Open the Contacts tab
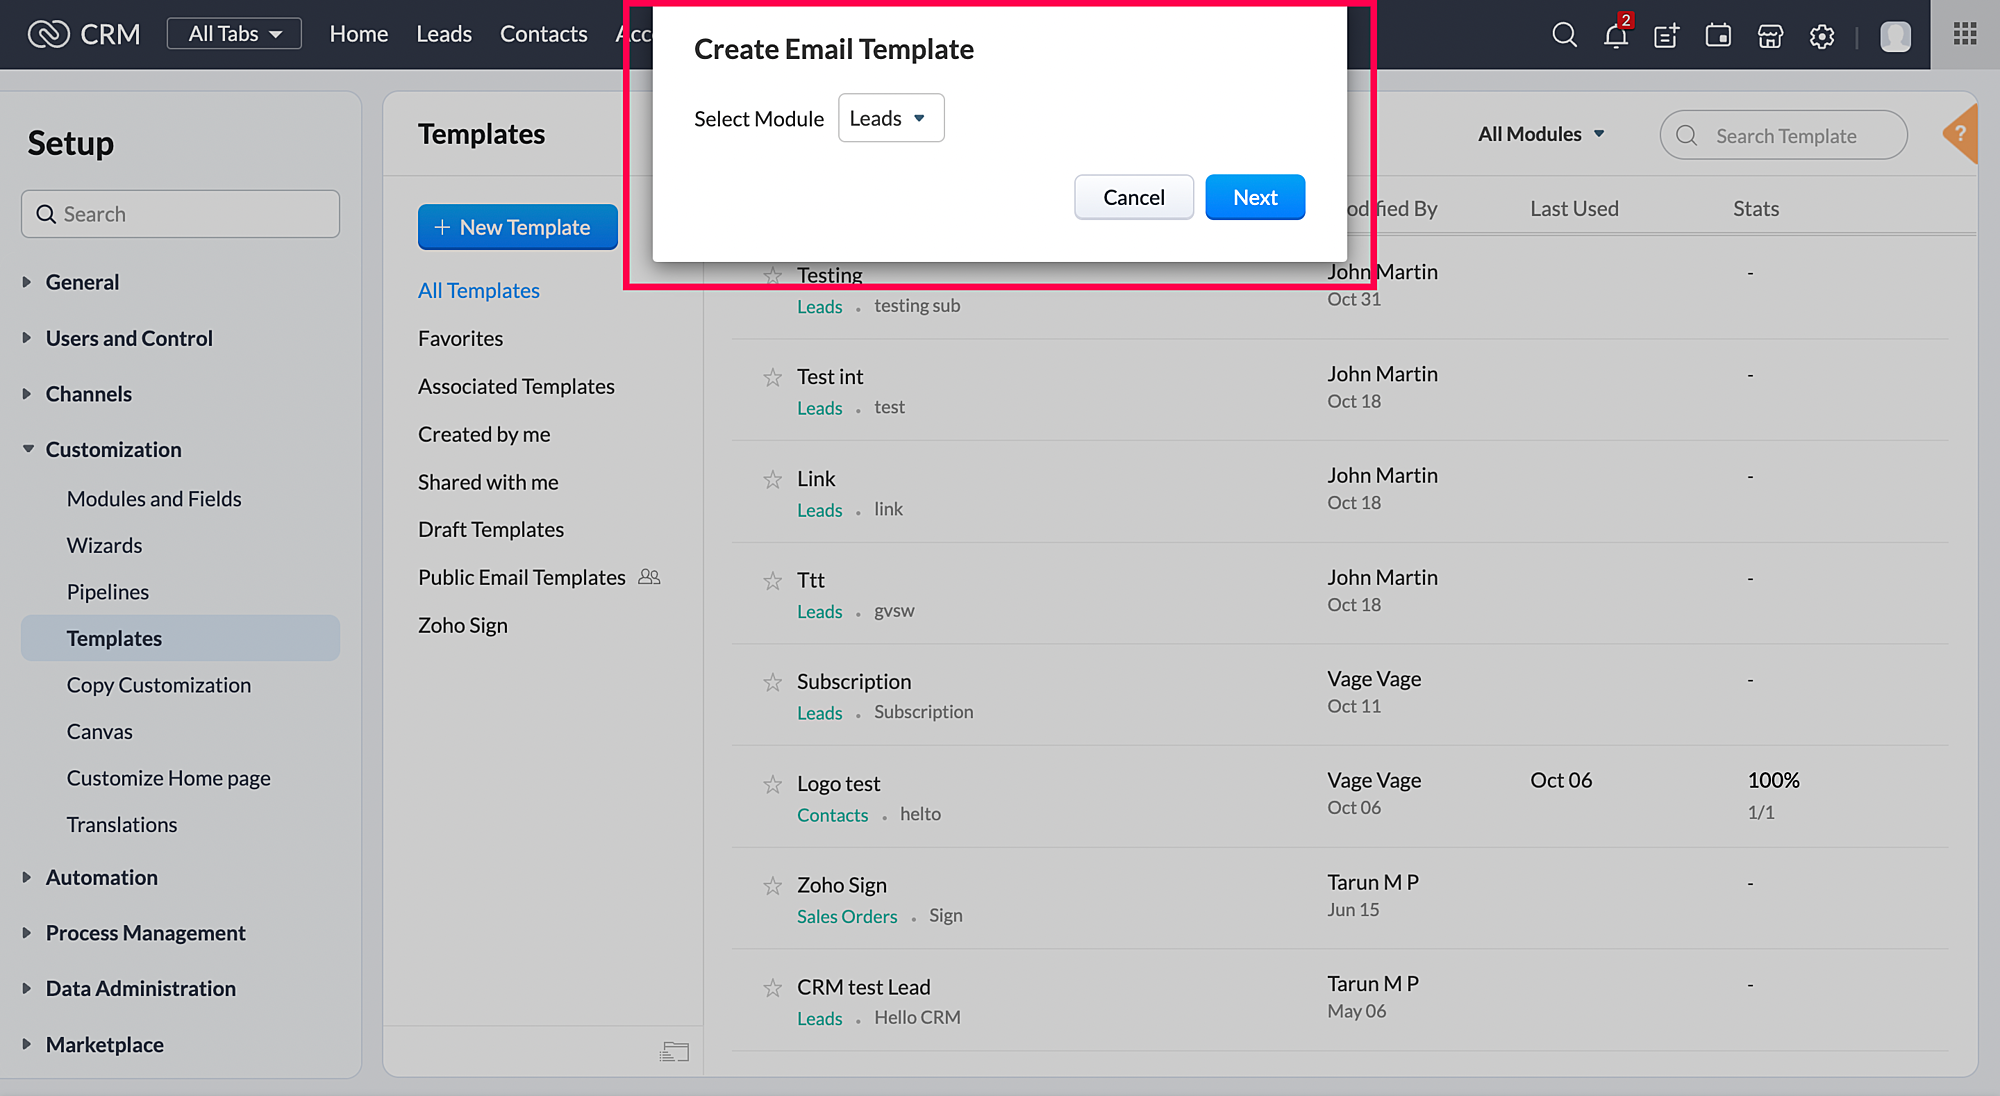This screenshot has height=1096, width=2000. pos(543,34)
